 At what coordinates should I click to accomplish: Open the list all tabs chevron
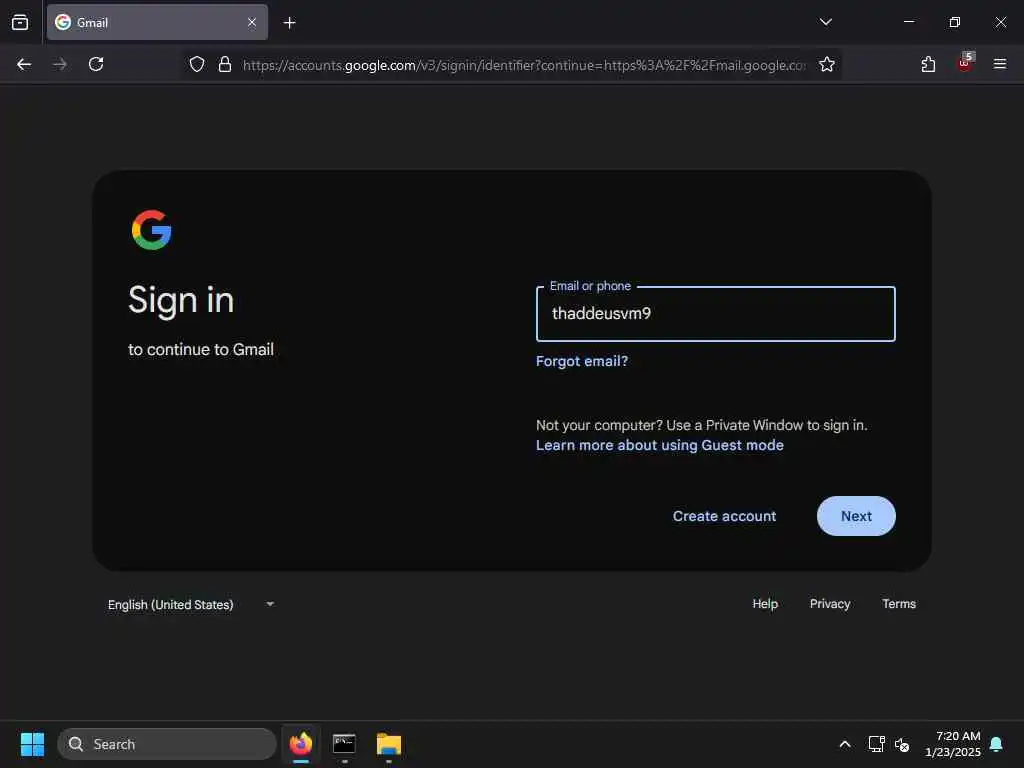click(x=825, y=22)
